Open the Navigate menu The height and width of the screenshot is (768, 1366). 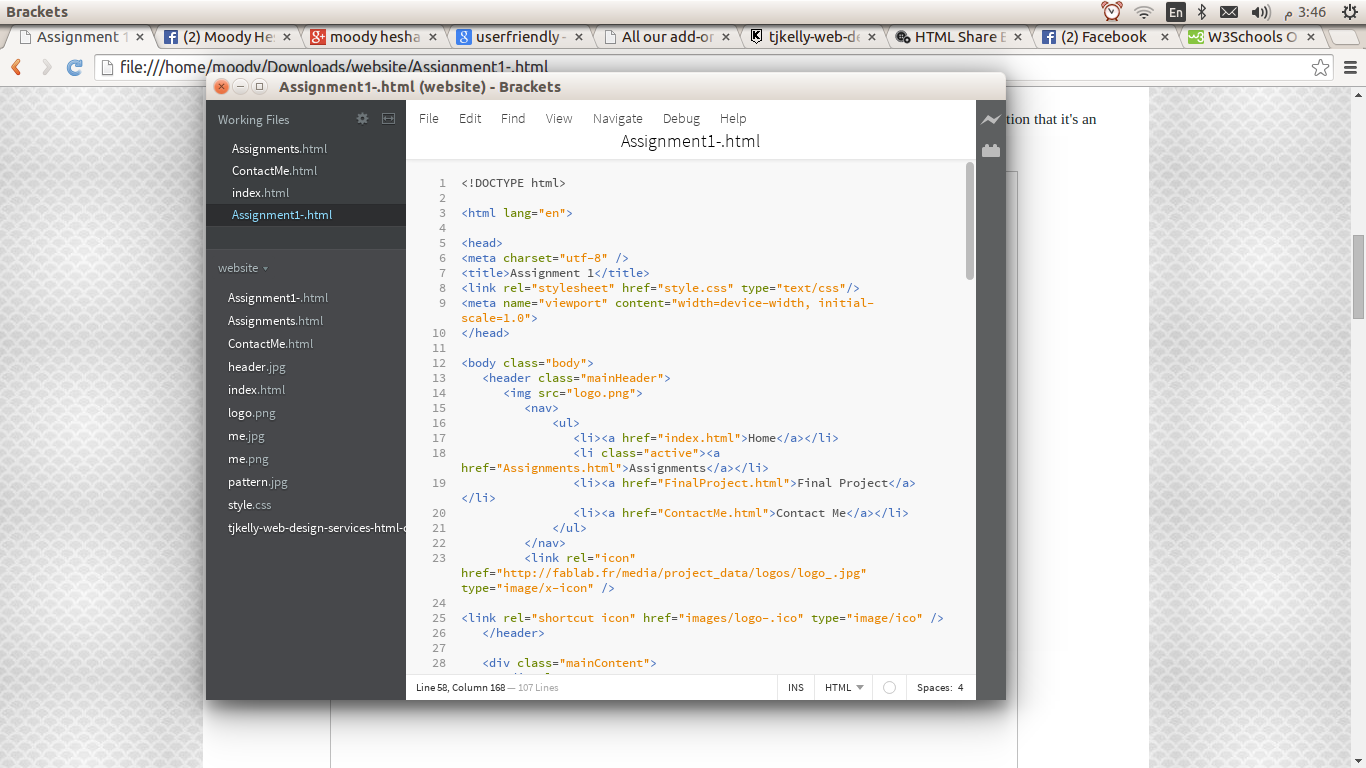tap(618, 118)
